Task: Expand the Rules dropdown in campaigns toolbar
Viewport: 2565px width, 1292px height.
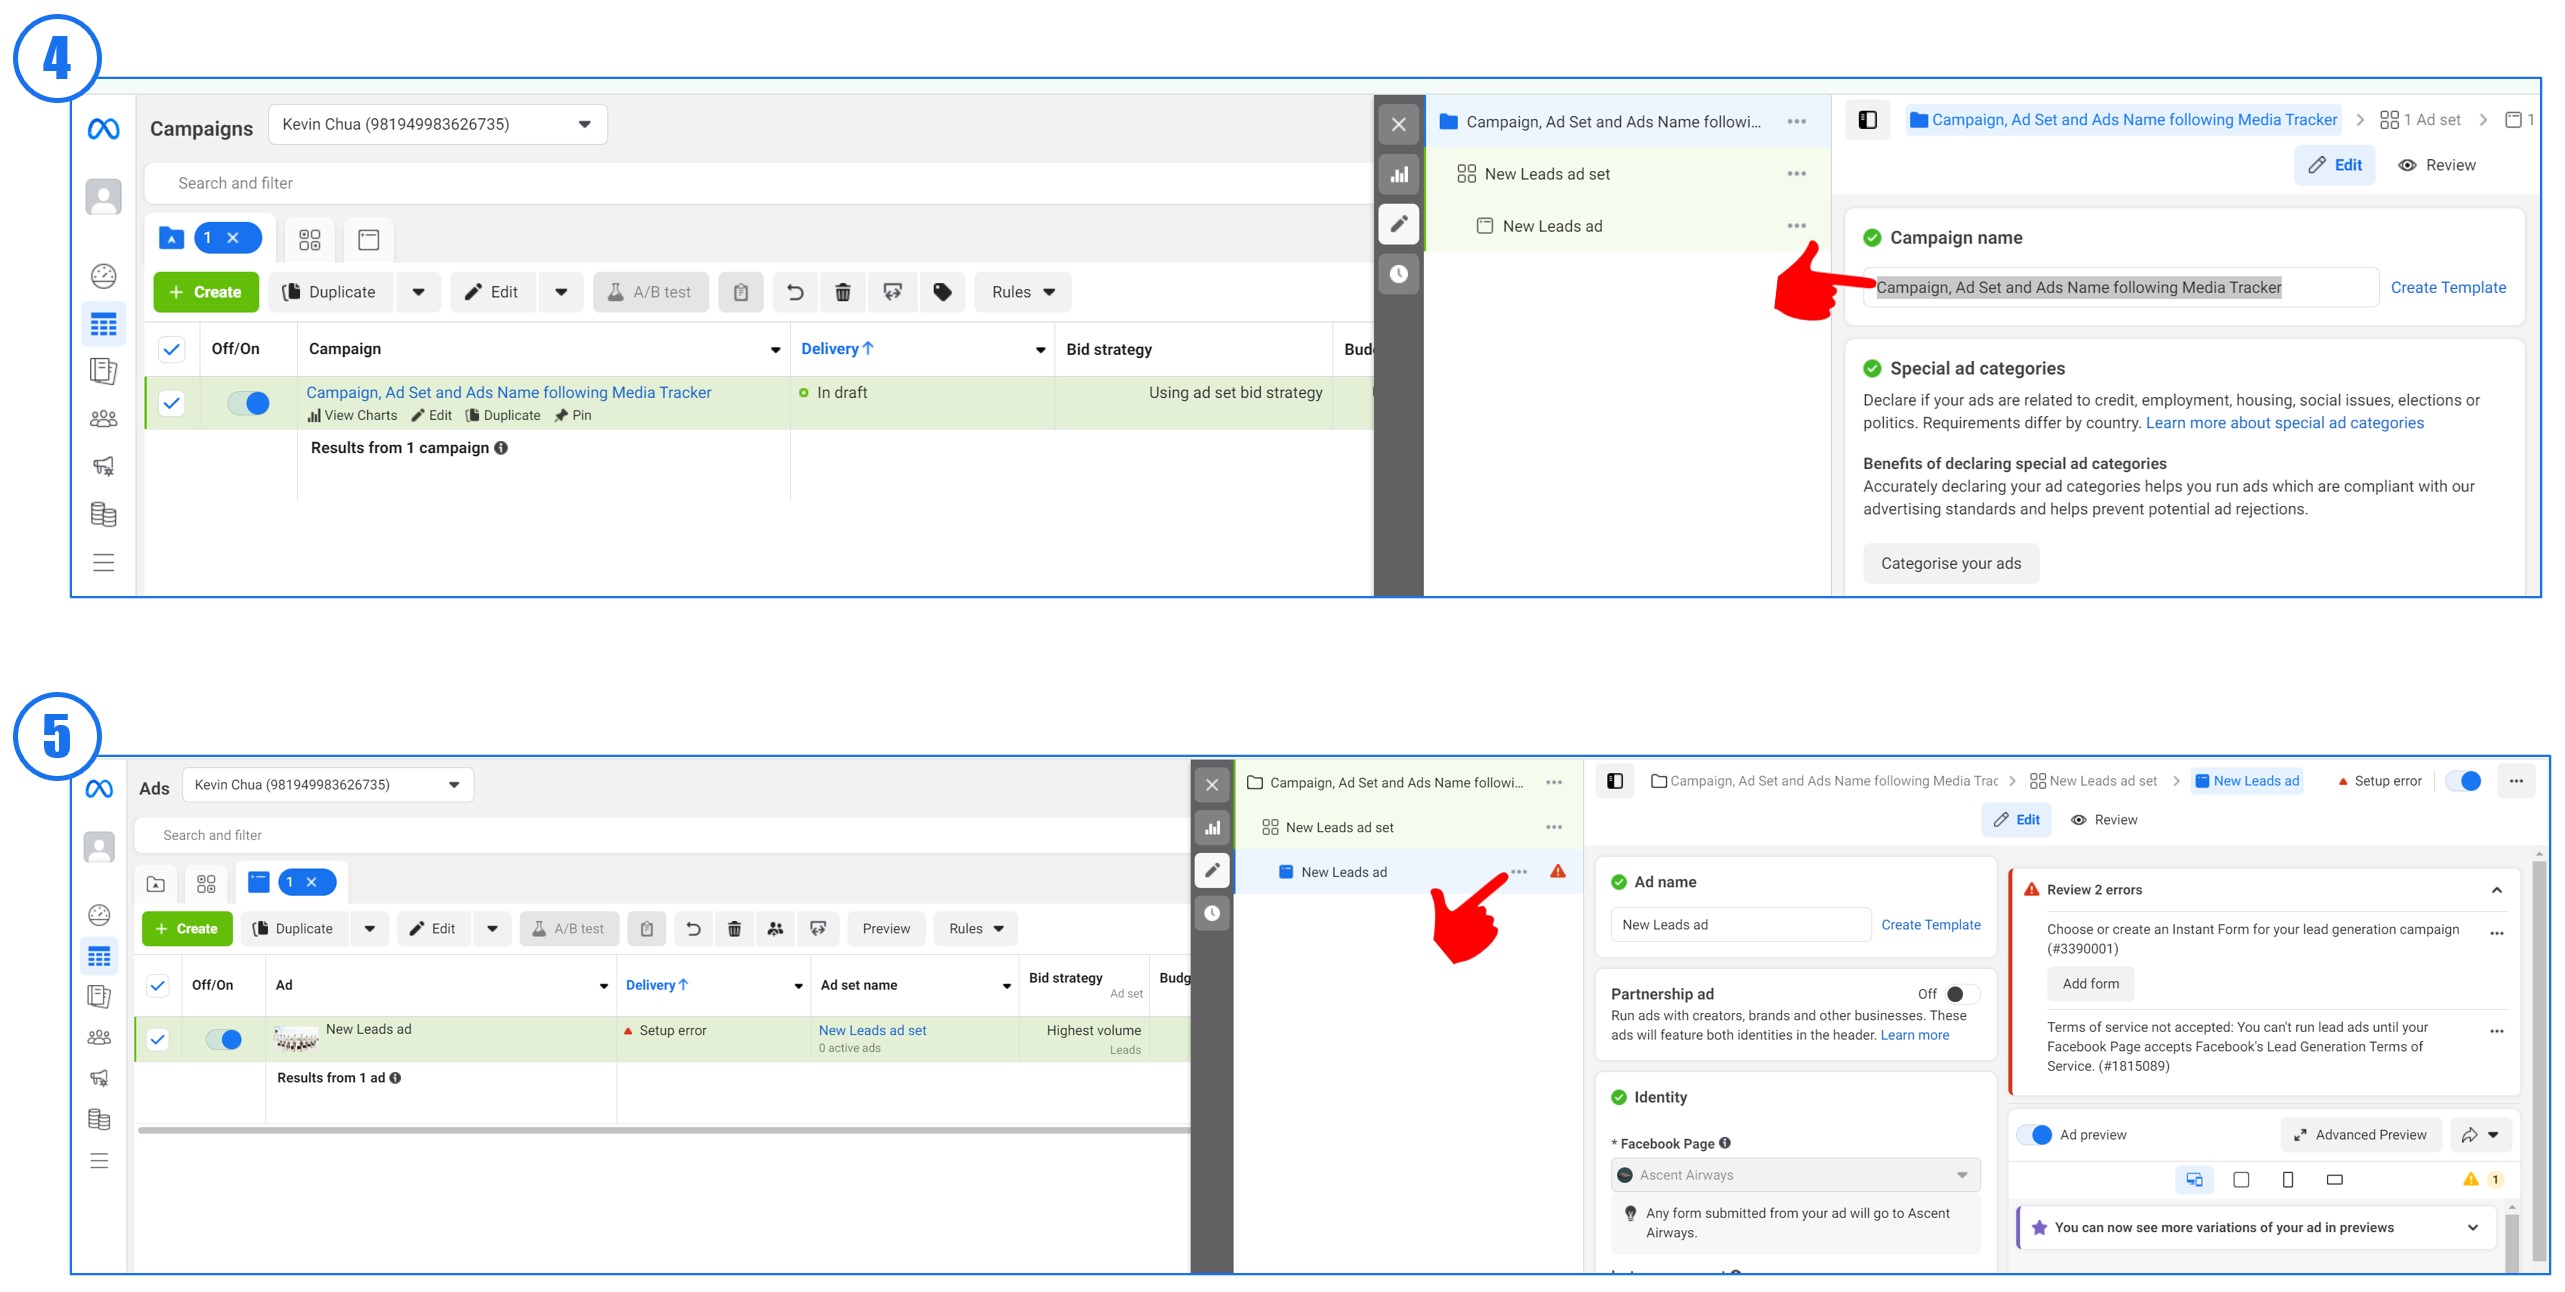Action: click(1022, 292)
